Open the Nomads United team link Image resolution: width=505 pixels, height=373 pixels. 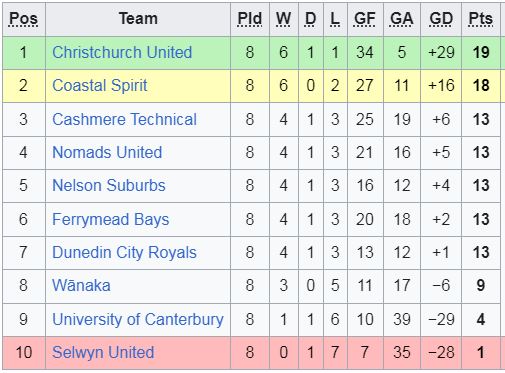[x=107, y=152]
